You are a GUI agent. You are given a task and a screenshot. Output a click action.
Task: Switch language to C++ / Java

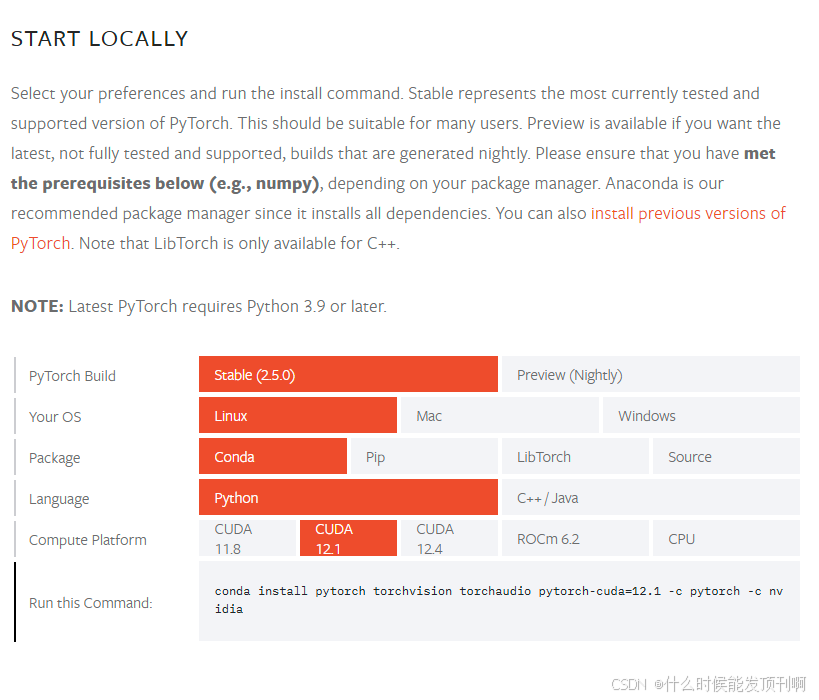point(650,497)
